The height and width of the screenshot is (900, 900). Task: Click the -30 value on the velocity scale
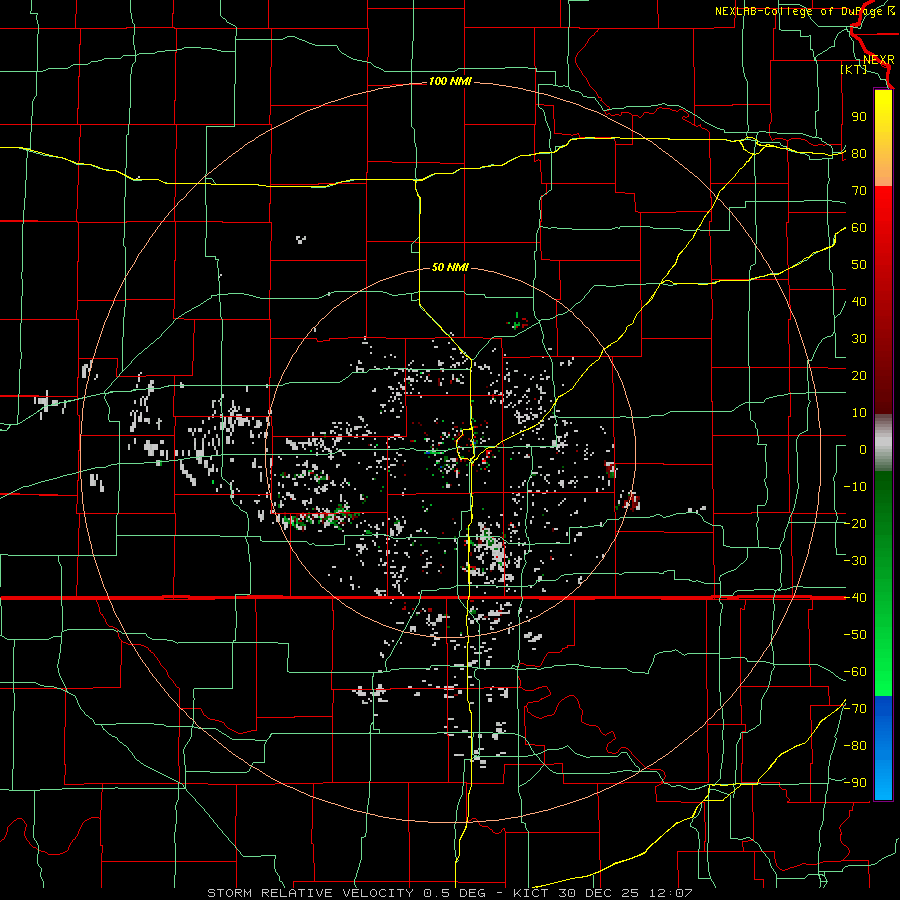tap(855, 561)
